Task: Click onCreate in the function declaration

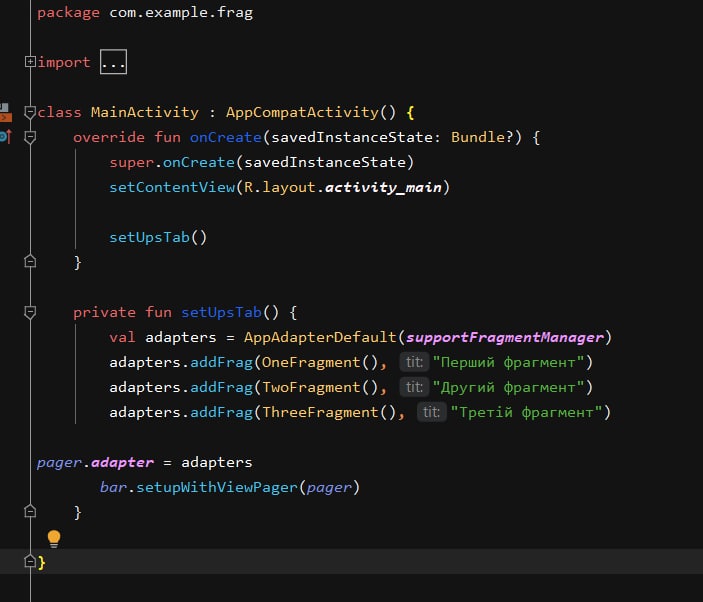Action: coord(226,137)
